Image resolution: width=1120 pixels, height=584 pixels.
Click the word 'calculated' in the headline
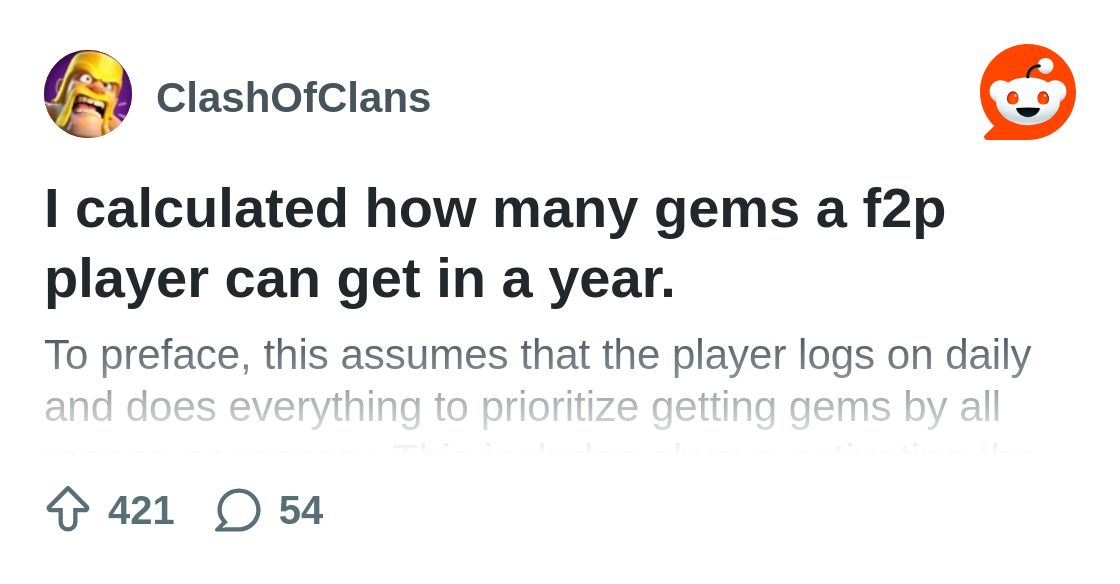tap(211, 209)
